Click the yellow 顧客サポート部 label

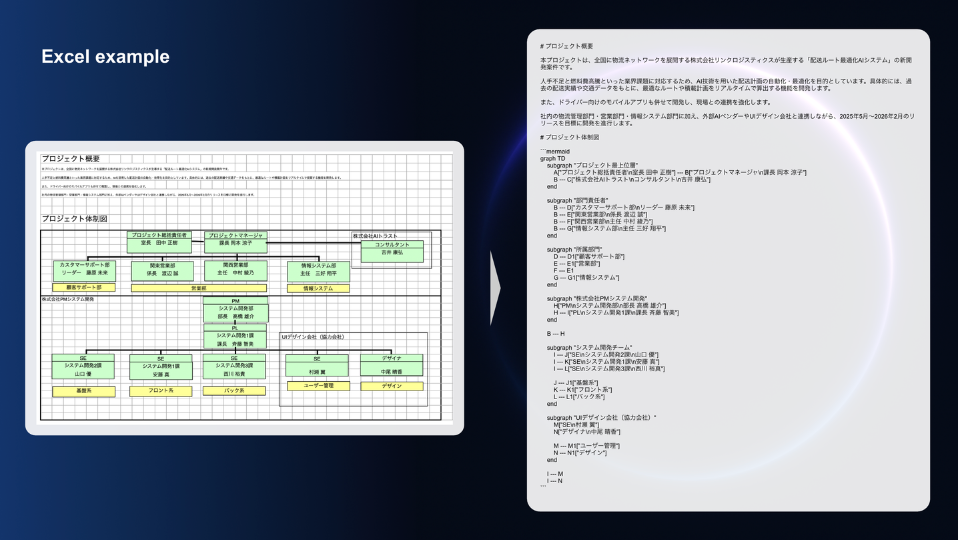[84, 288]
